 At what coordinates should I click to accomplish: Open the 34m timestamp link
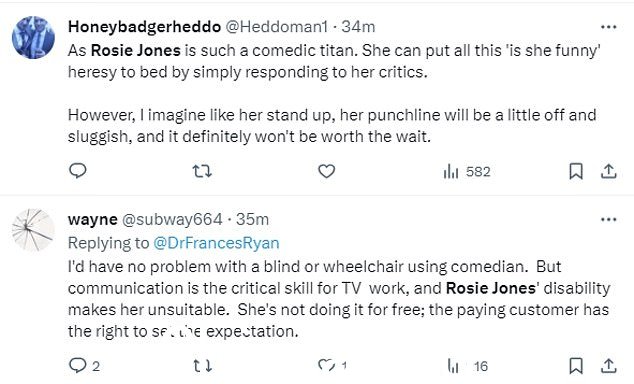click(x=358, y=27)
